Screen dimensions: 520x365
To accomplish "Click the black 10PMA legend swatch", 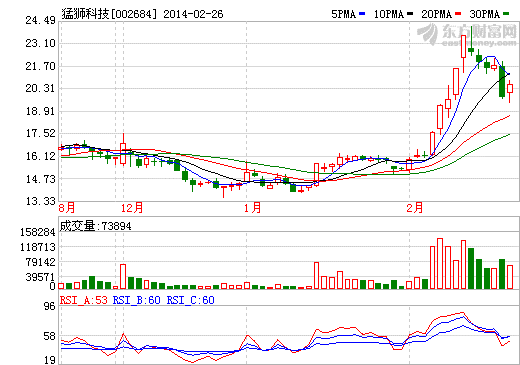I will click(x=410, y=14).
